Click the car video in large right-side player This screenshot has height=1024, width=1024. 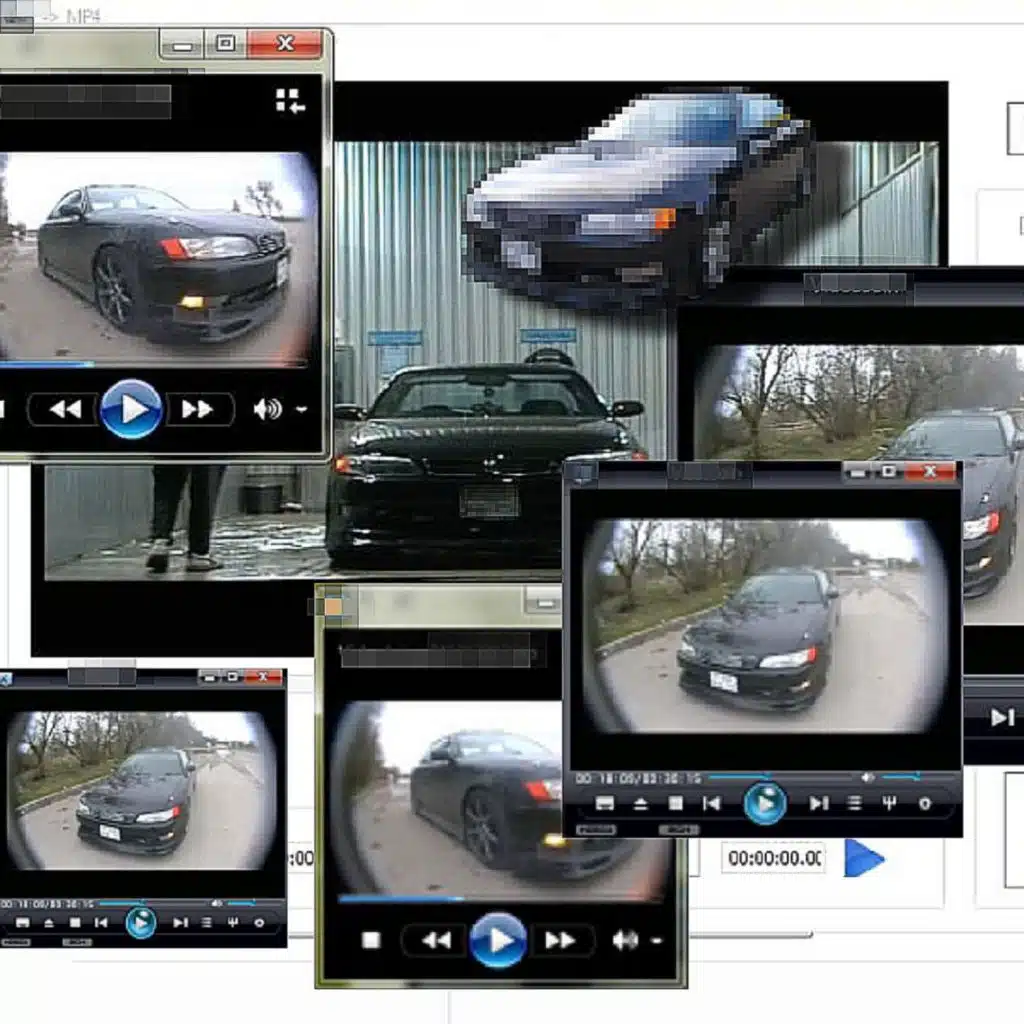pos(765,625)
